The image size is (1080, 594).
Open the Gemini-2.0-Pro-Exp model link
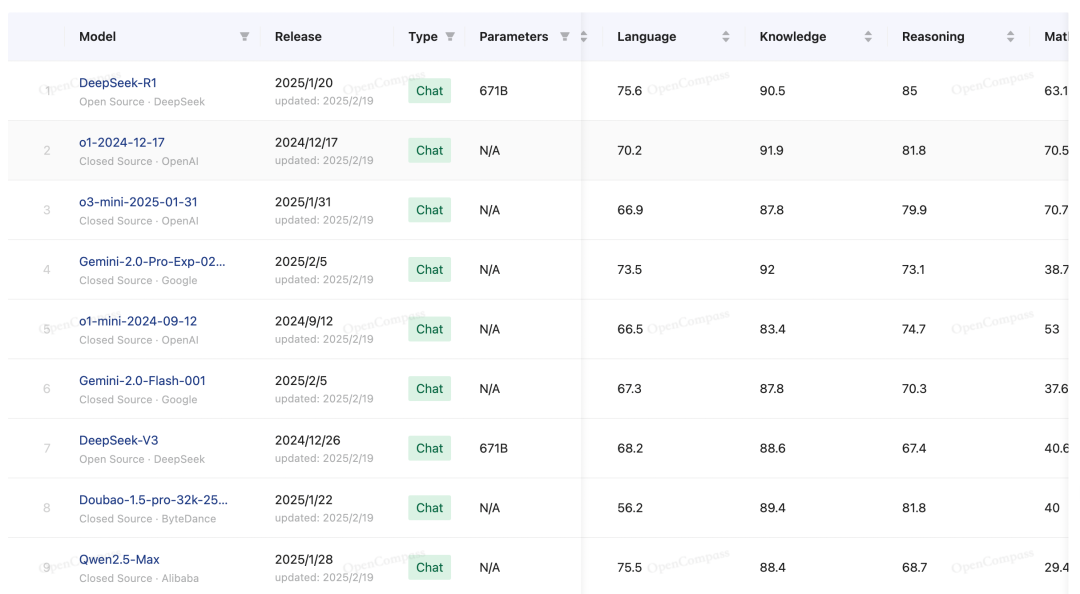152,262
